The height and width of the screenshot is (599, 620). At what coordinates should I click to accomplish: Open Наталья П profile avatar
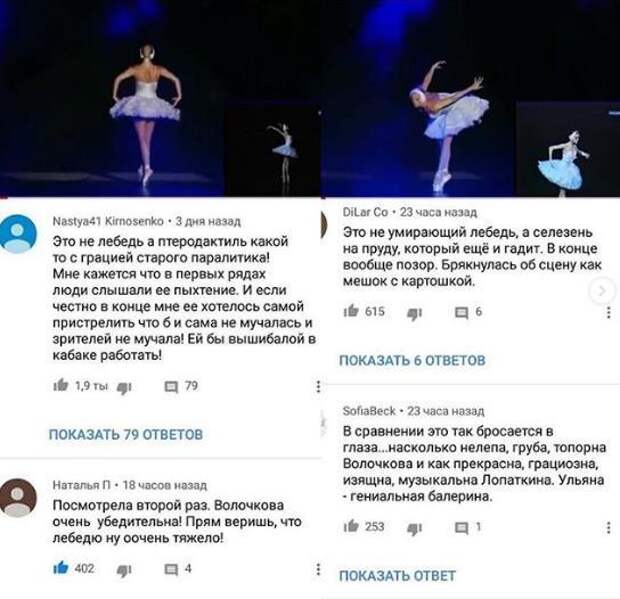pyautogui.click(x=18, y=498)
